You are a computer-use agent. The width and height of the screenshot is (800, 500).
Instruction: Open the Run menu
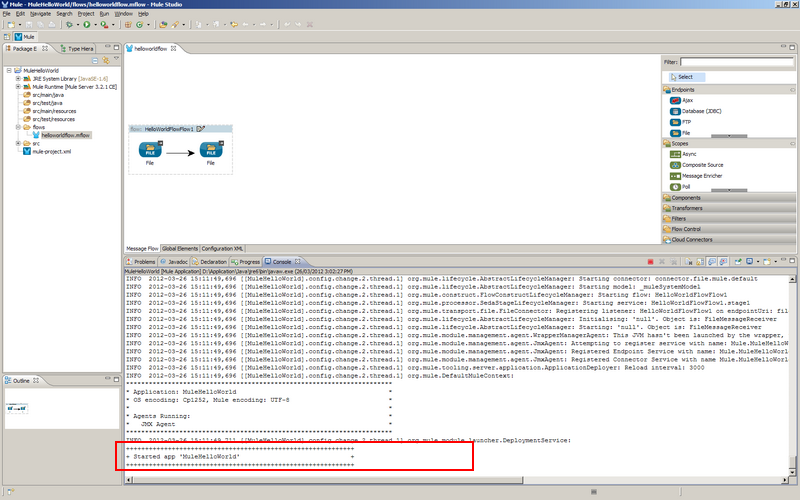click(x=104, y=14)
